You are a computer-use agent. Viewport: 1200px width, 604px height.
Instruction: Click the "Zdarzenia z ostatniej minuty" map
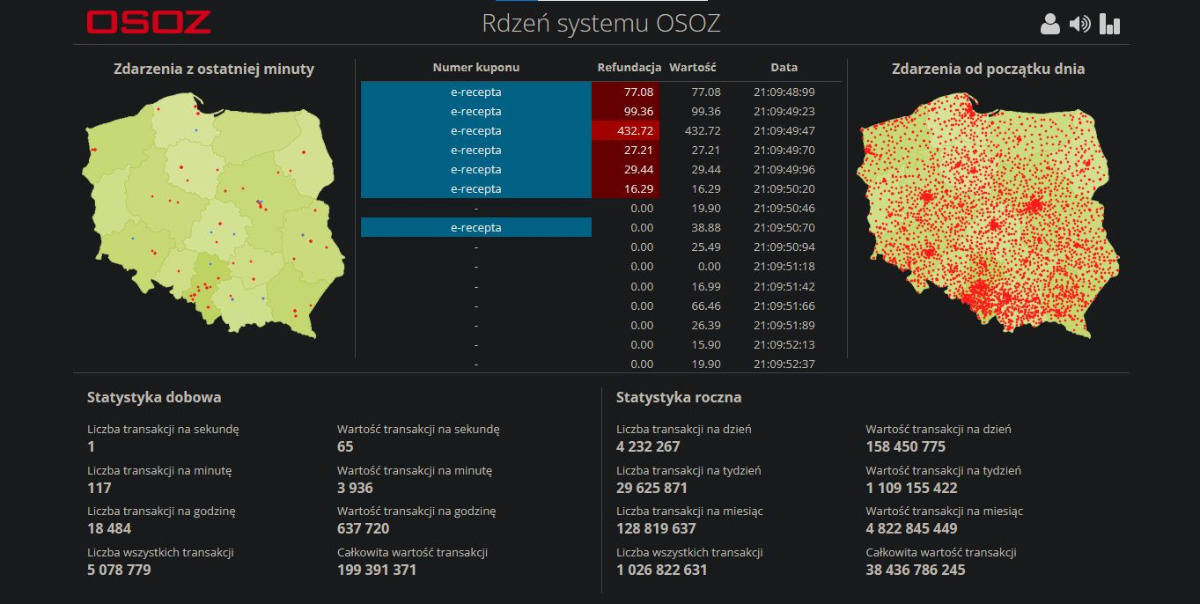tap(213, 215)
